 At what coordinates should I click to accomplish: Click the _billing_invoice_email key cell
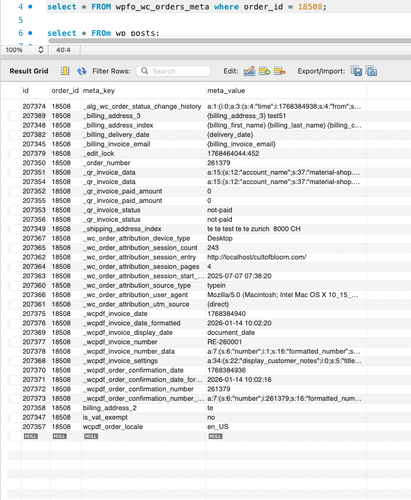[x=143, y=144]
